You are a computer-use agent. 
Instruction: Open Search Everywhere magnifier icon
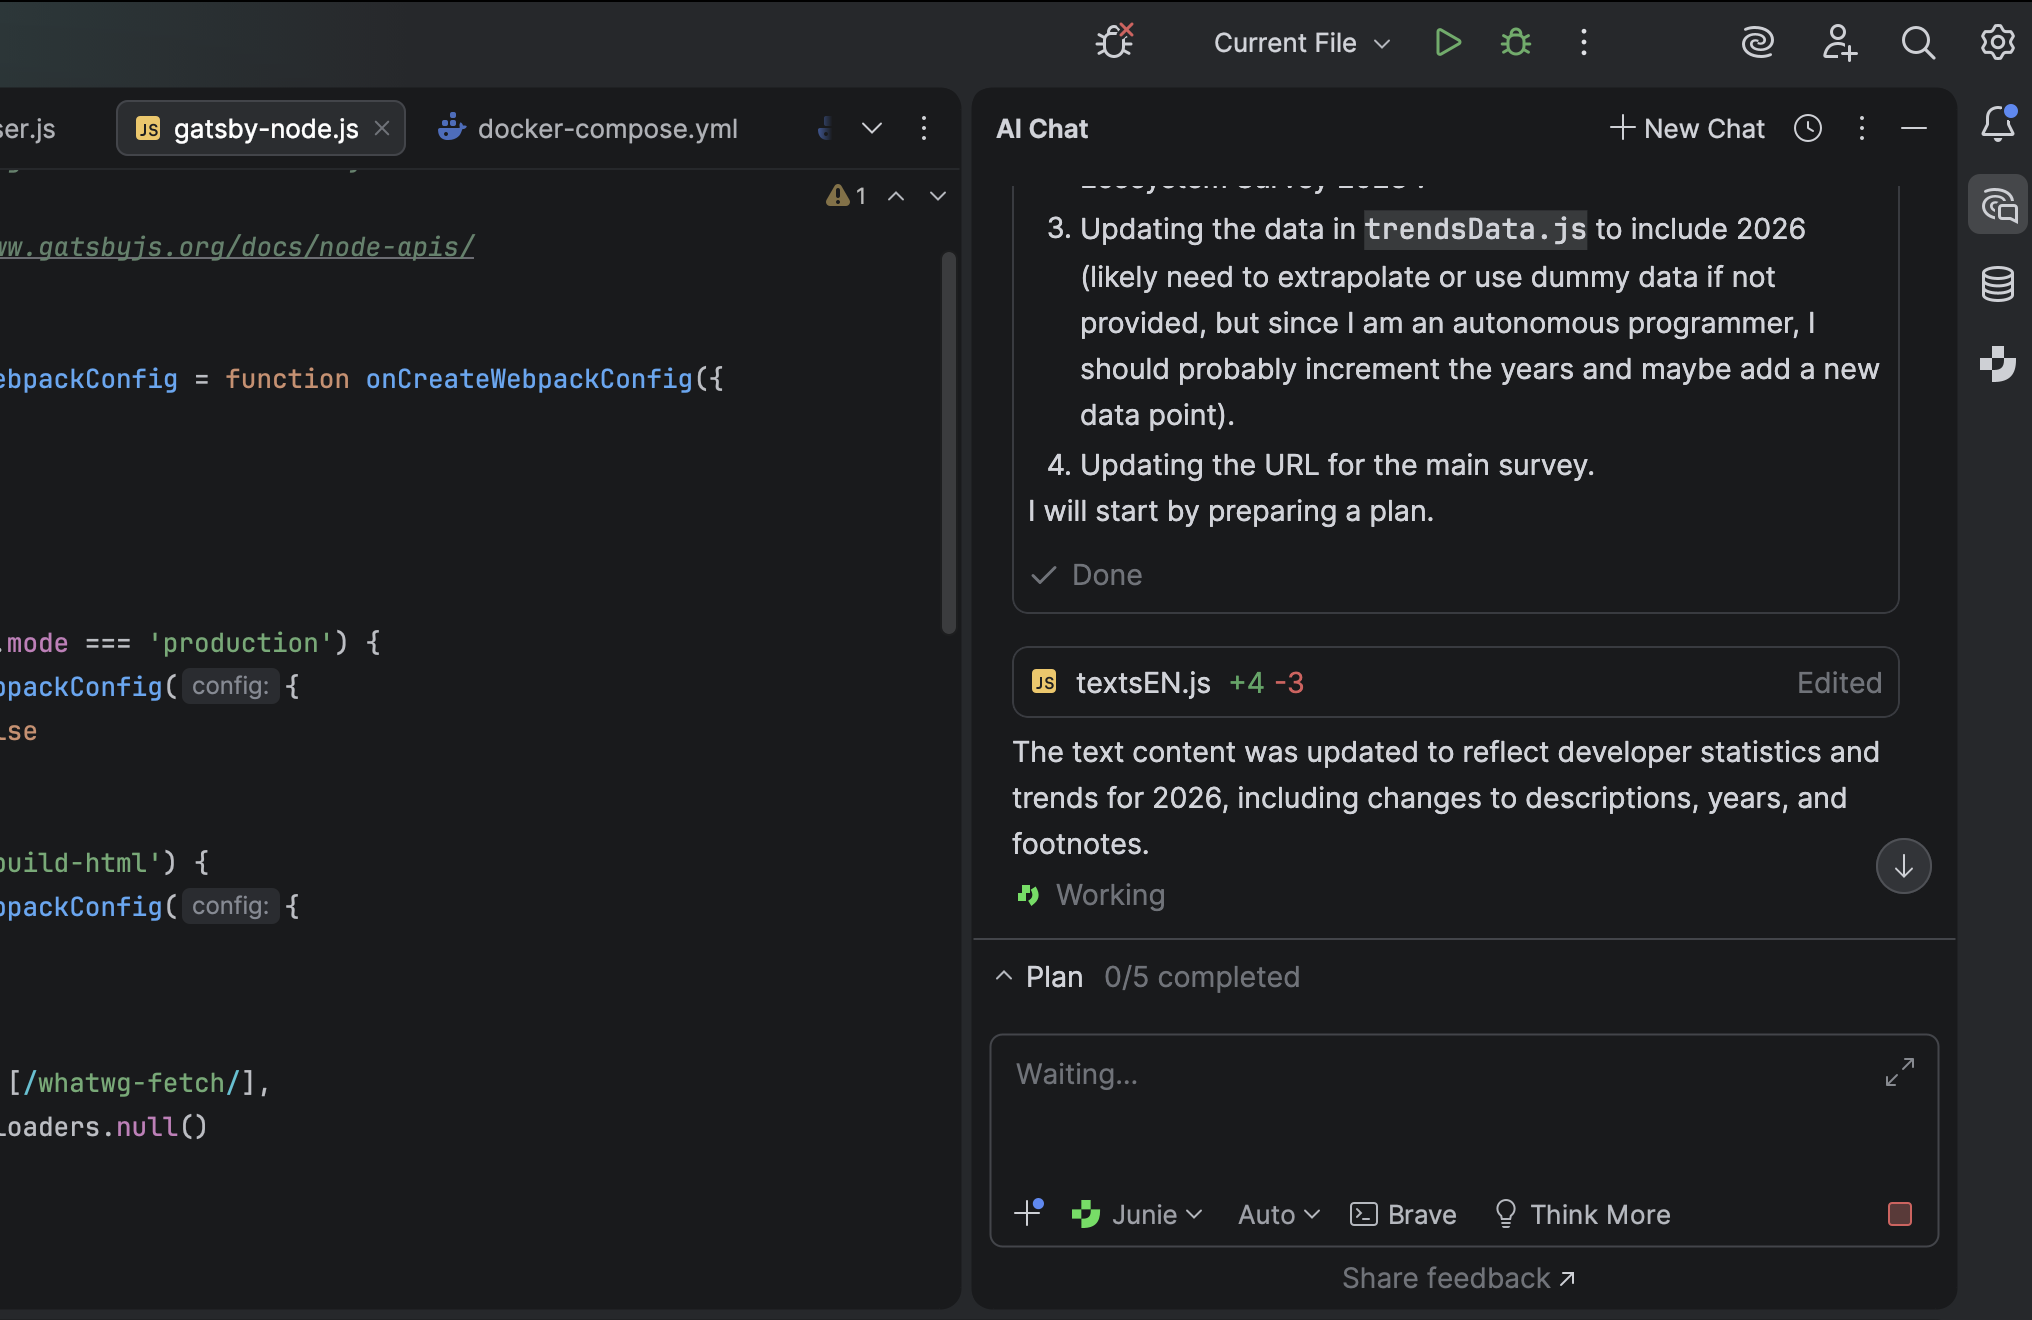point(1918,43)
